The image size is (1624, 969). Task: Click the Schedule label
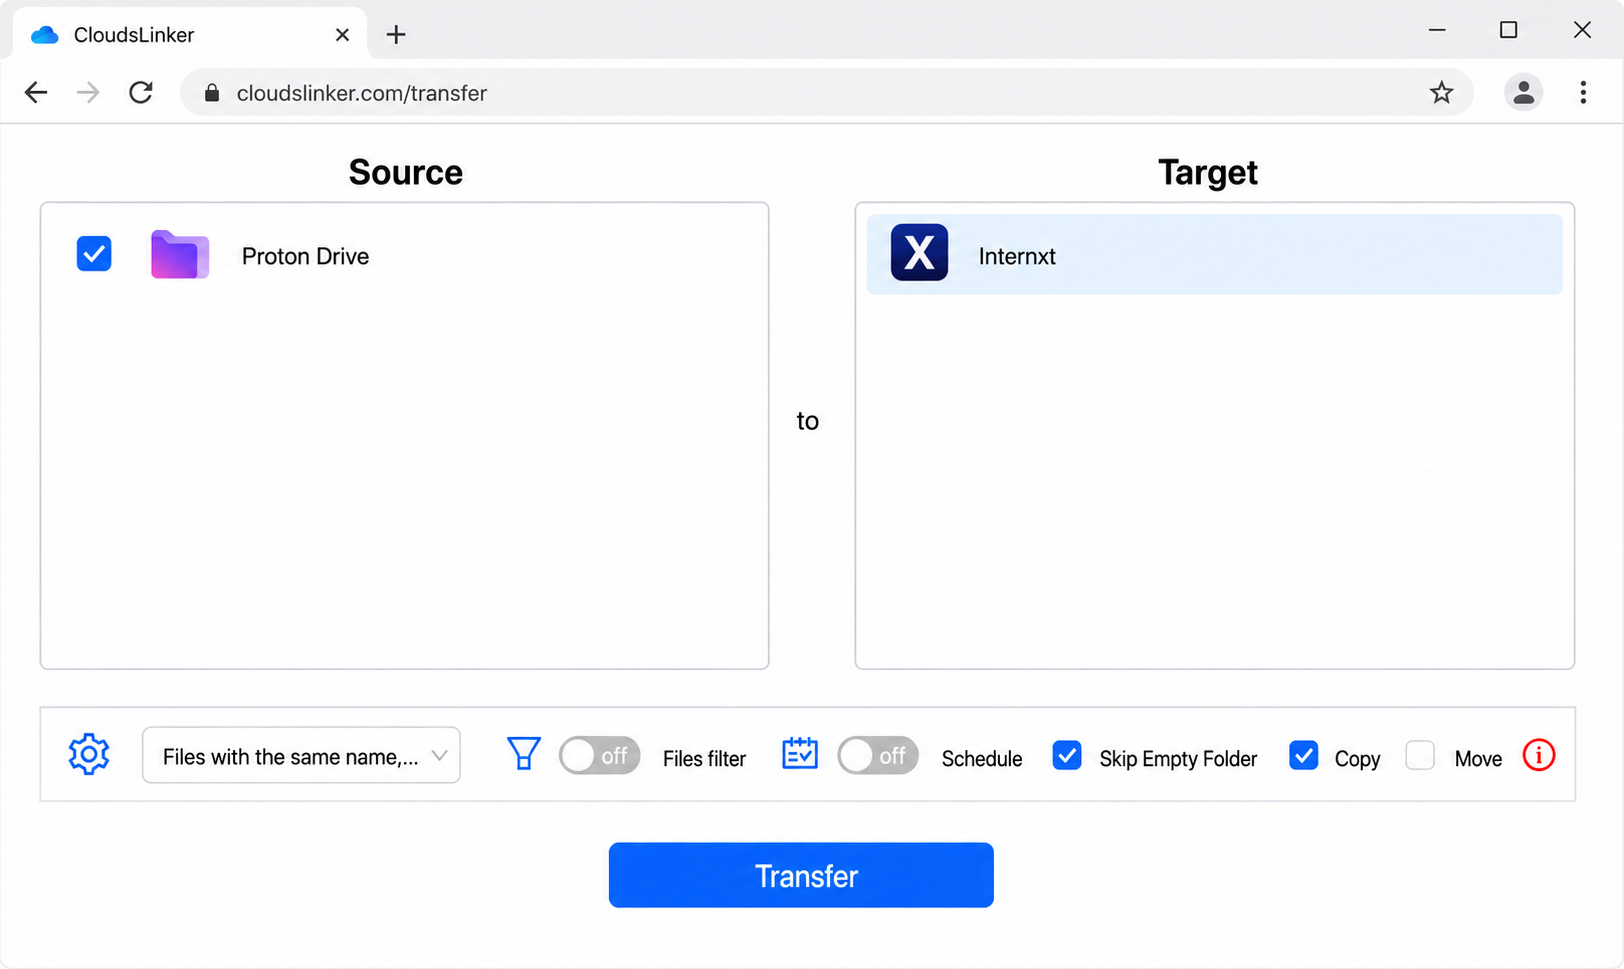(982, 759)
